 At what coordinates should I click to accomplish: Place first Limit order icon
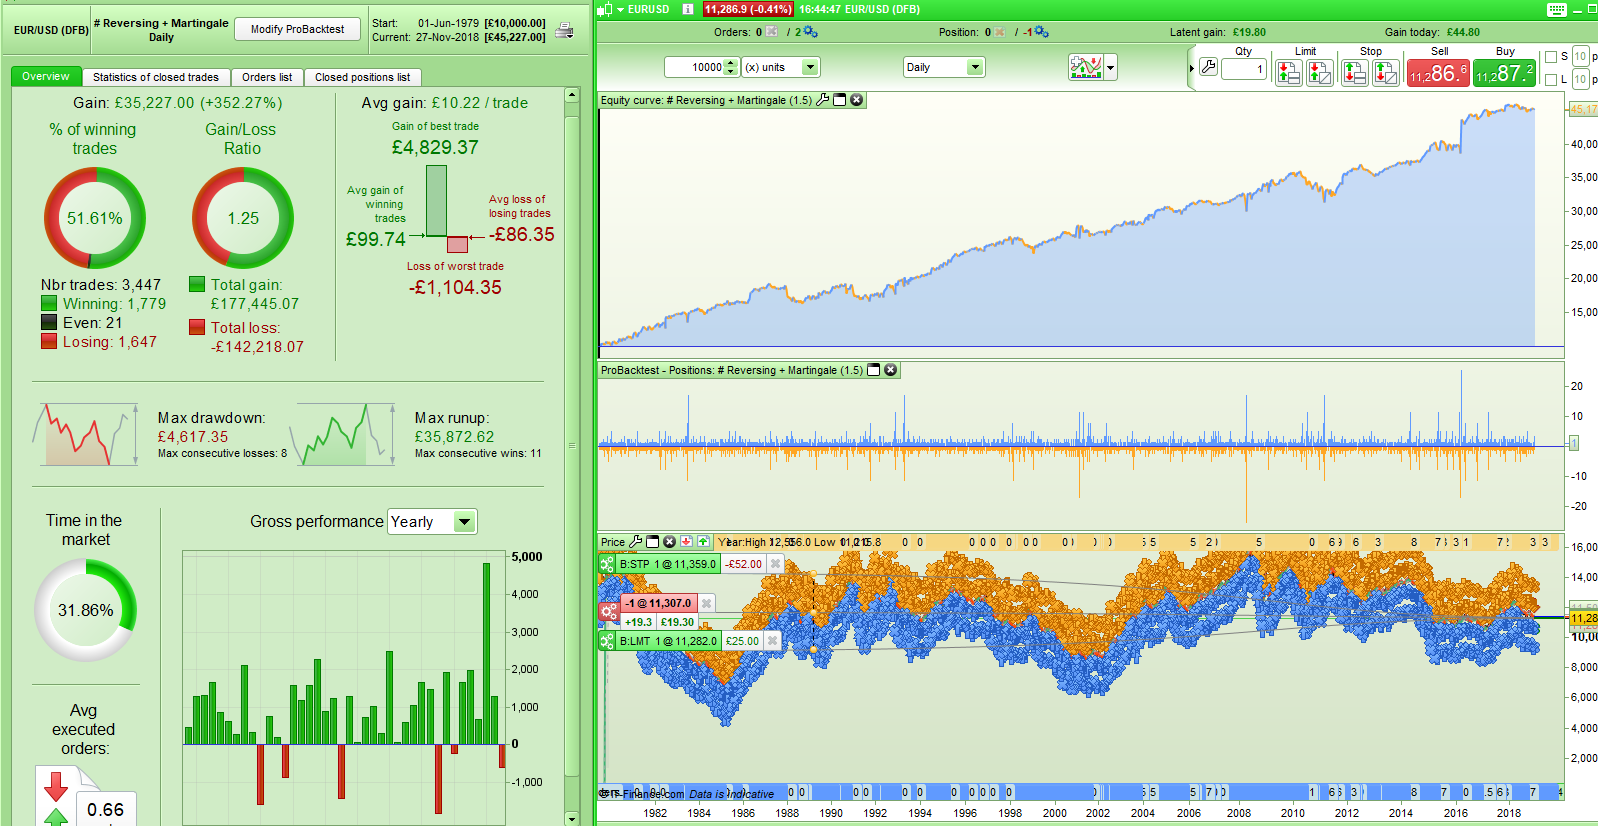(x=1288, y=72)
